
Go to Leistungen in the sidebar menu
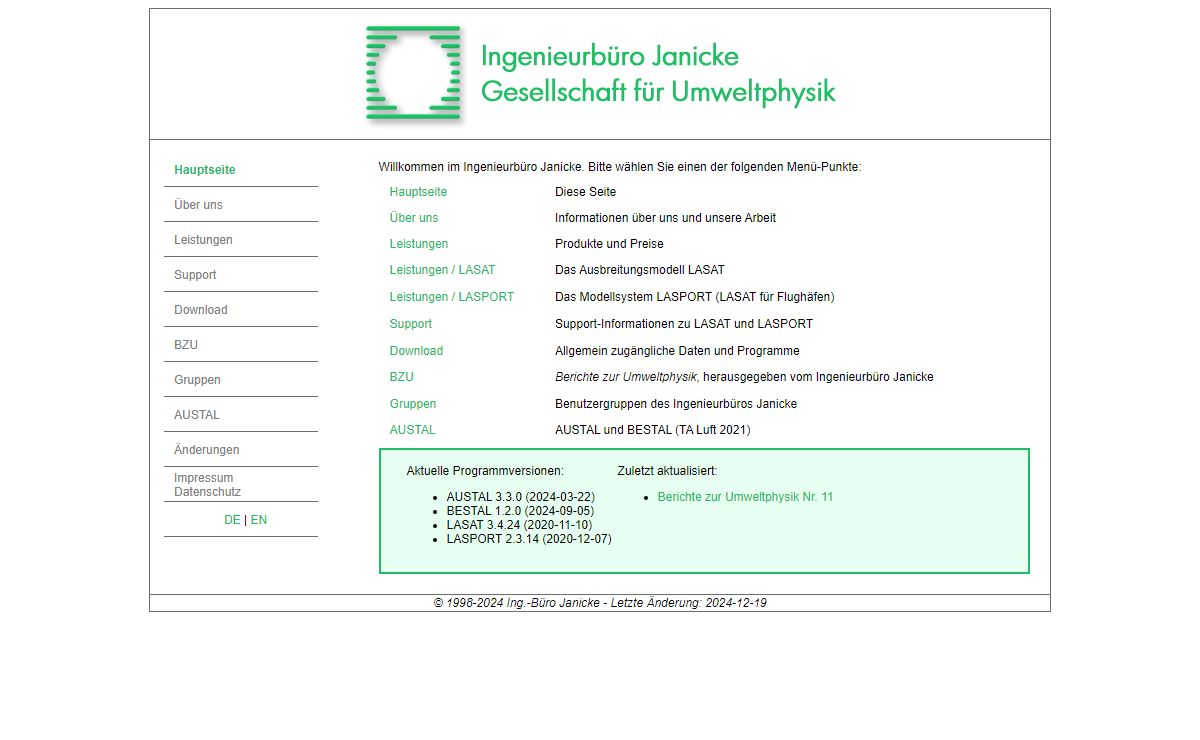203,240
